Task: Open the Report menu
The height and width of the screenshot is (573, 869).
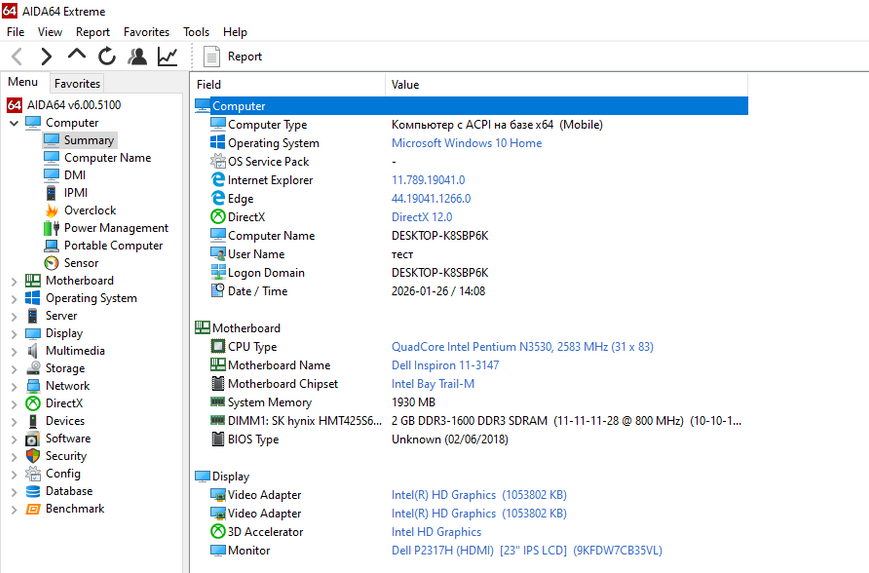Action: click(x=93, y=32)
